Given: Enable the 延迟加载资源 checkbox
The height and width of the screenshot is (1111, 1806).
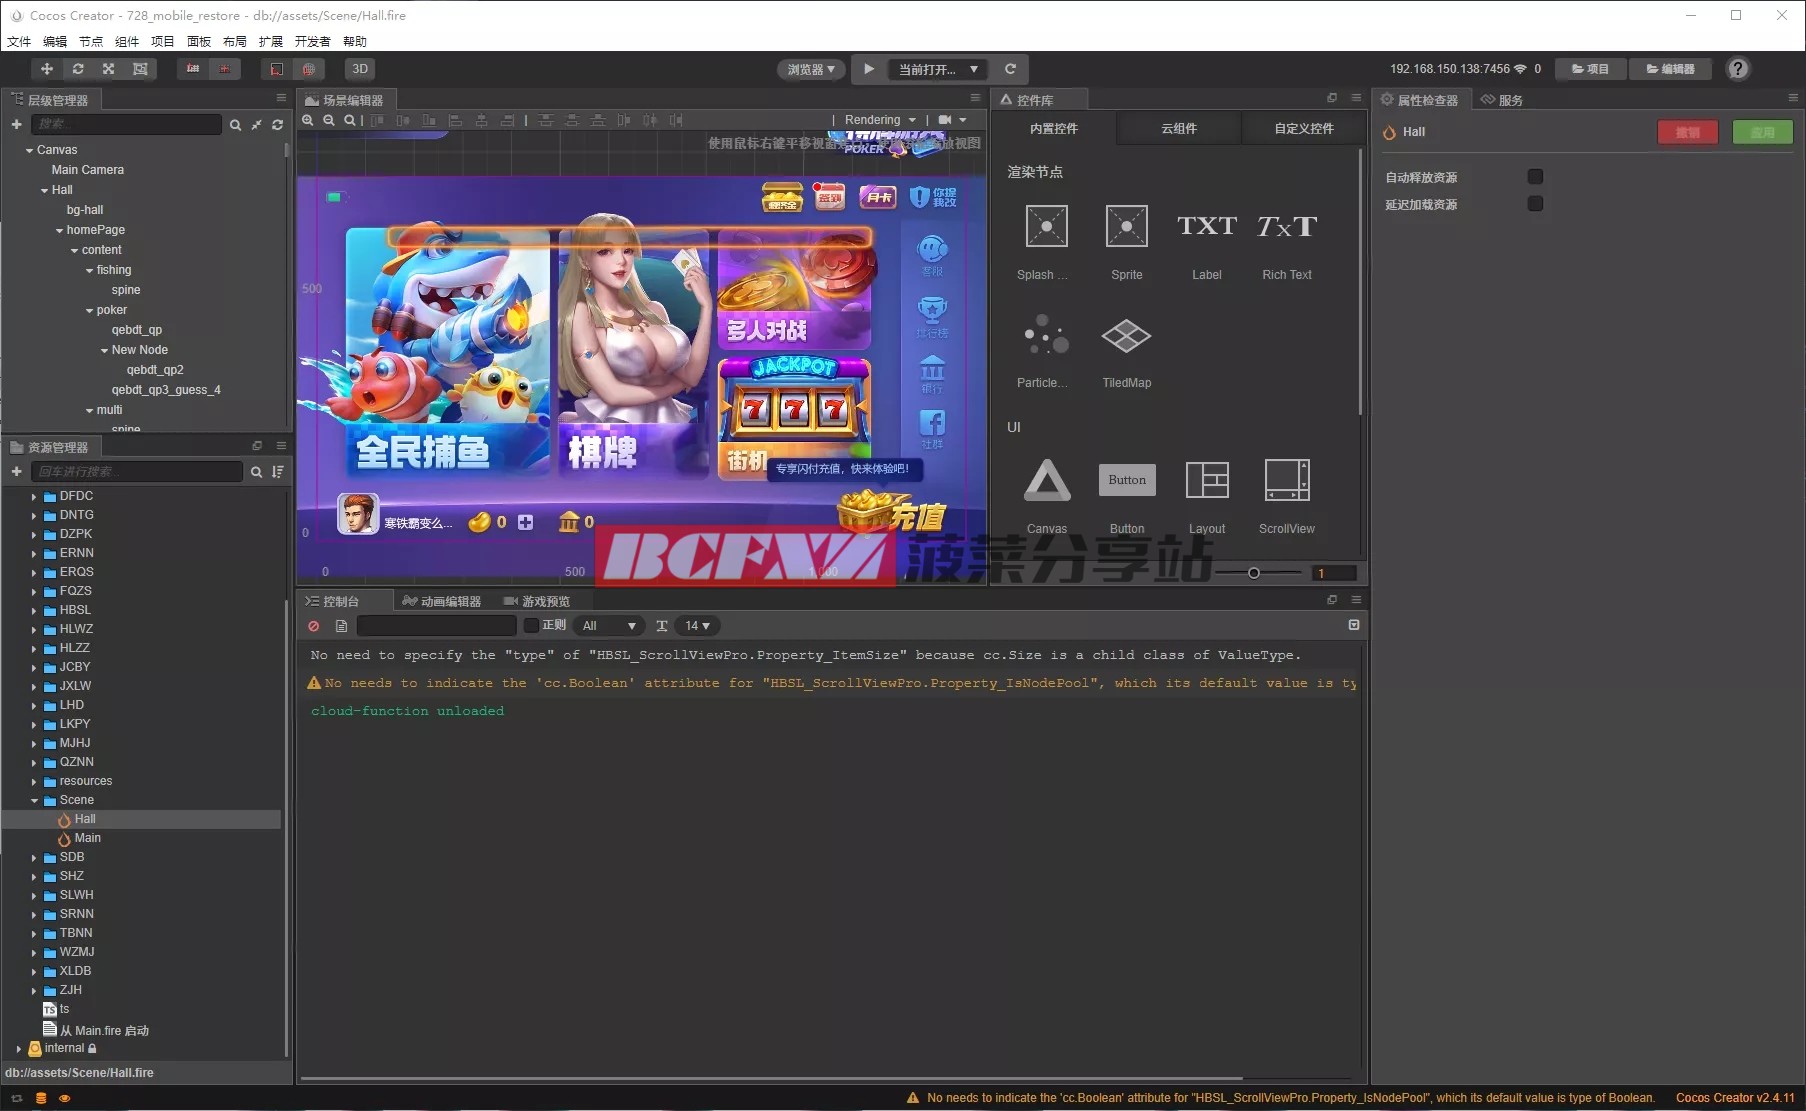Looking at the screenshot, I should click(x=1535, y=204).
